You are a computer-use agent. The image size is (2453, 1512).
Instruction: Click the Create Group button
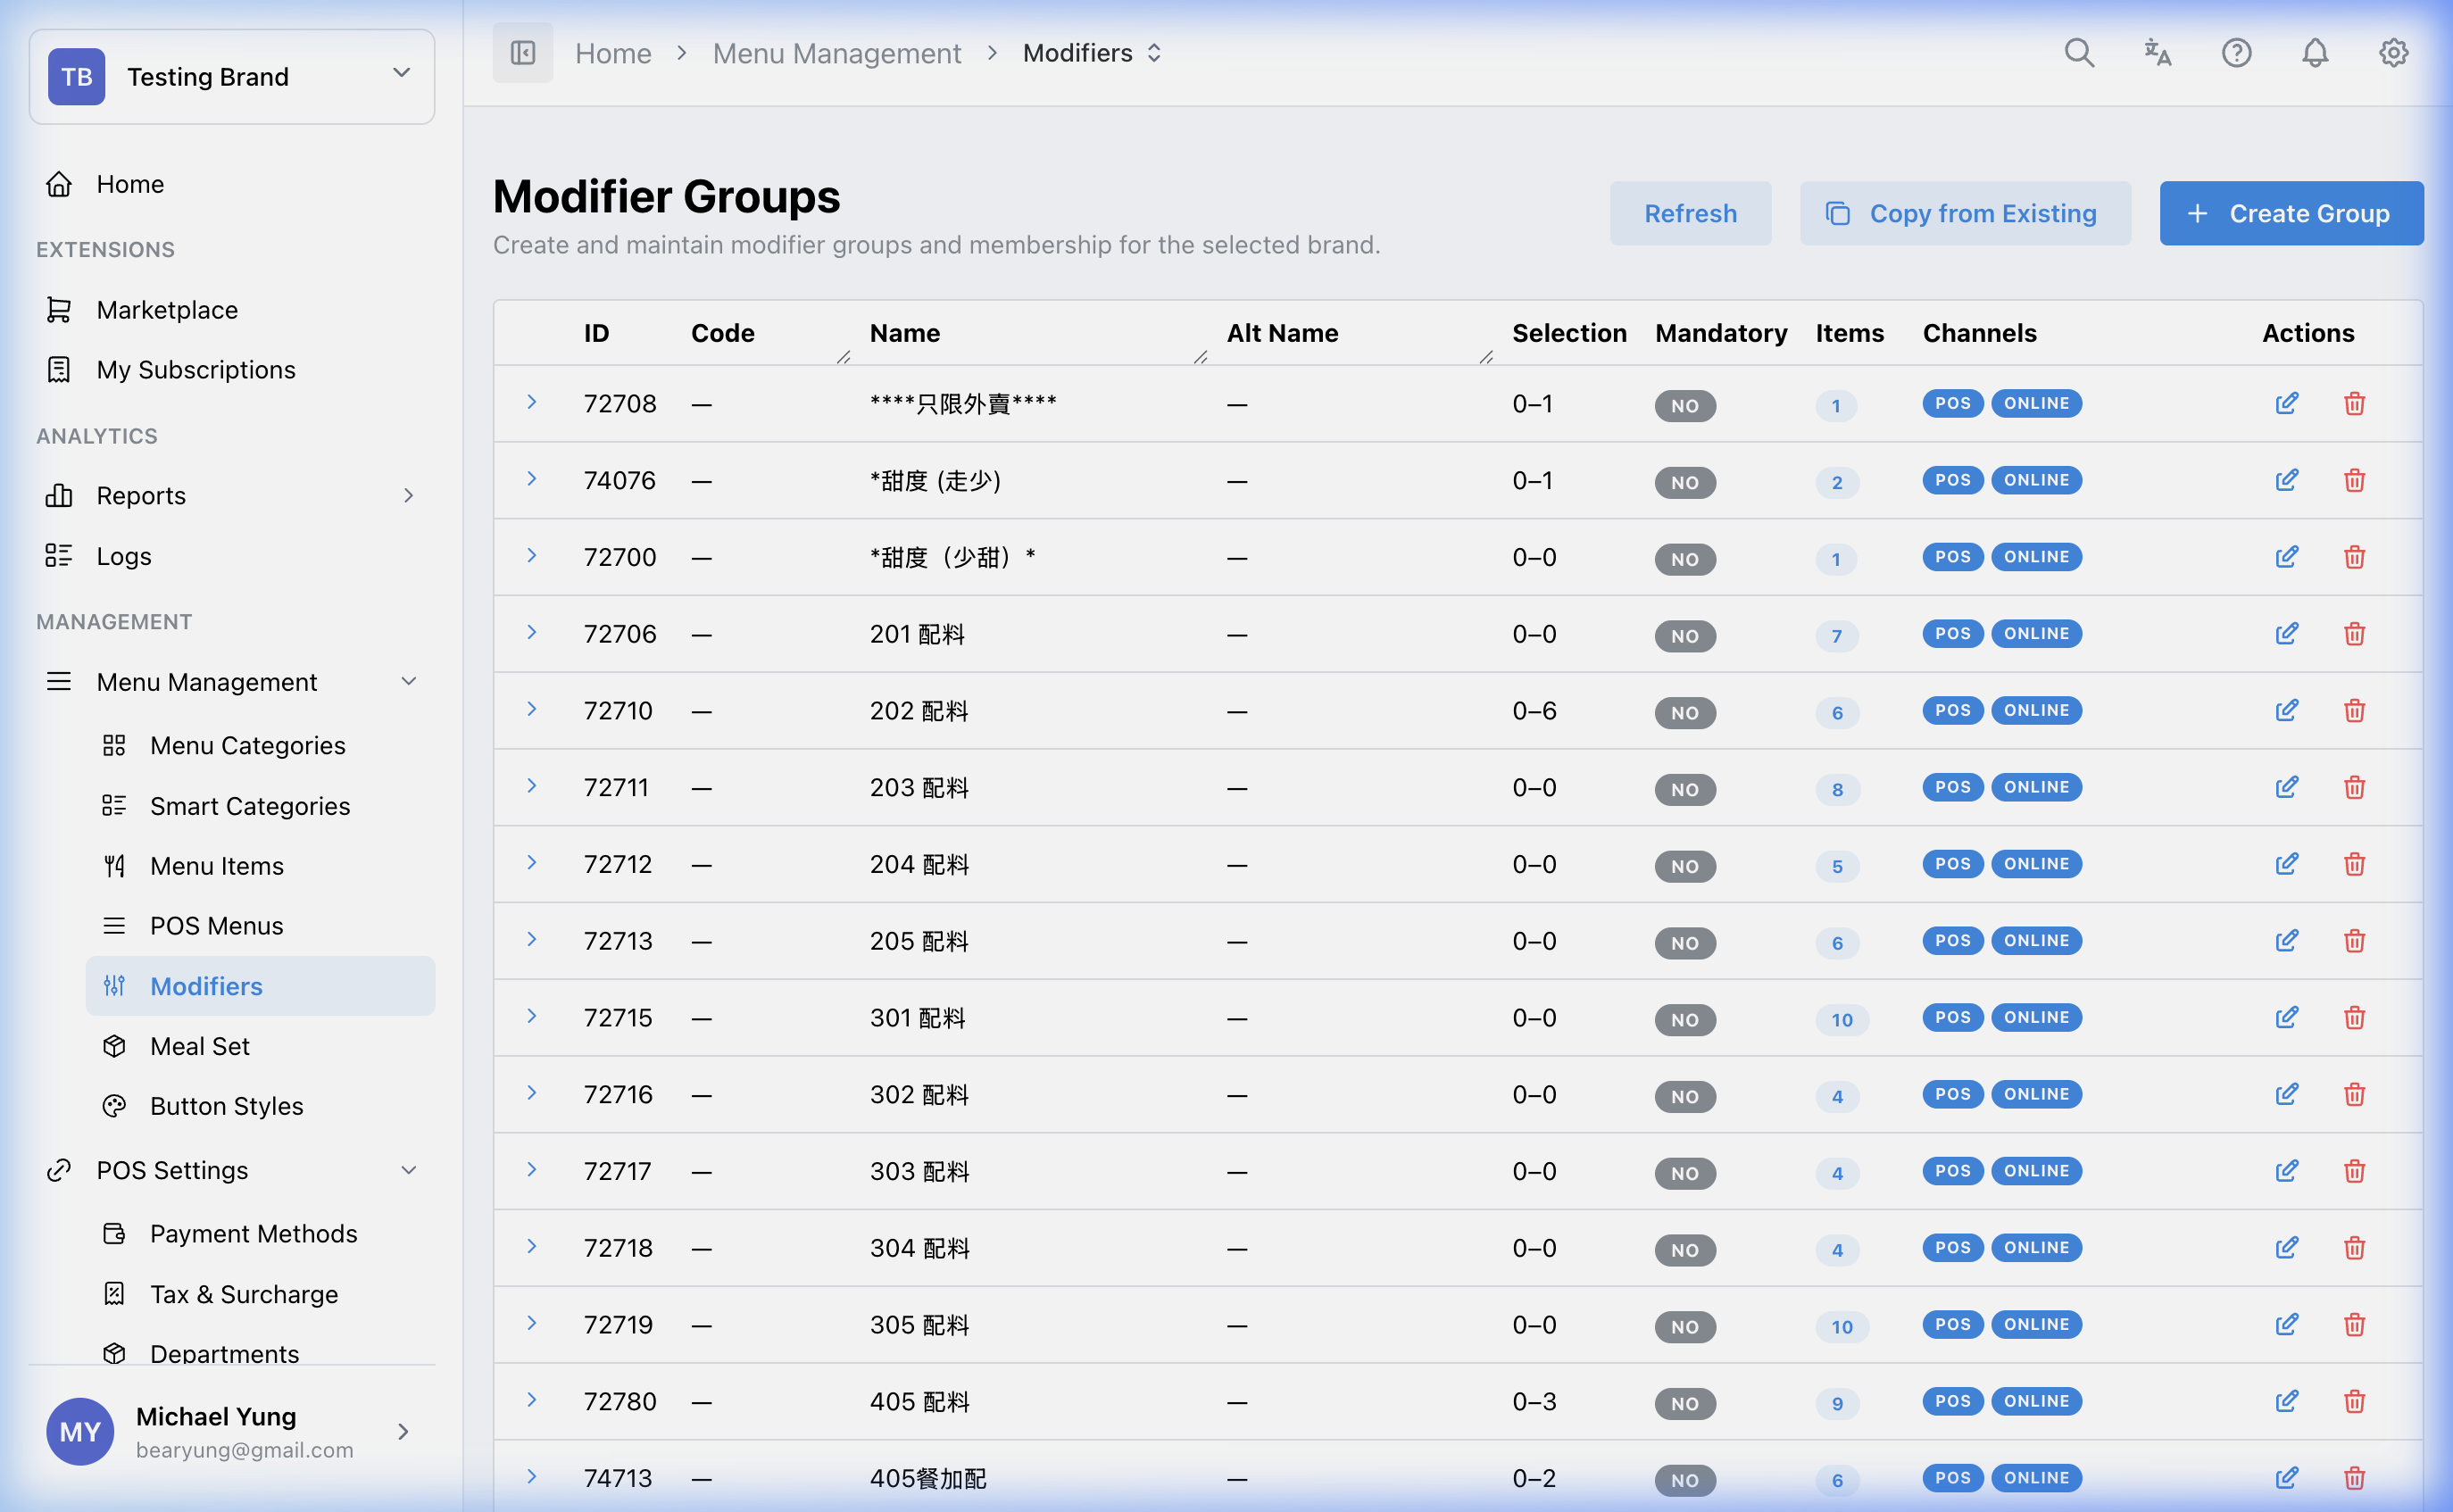(2291, 213)
